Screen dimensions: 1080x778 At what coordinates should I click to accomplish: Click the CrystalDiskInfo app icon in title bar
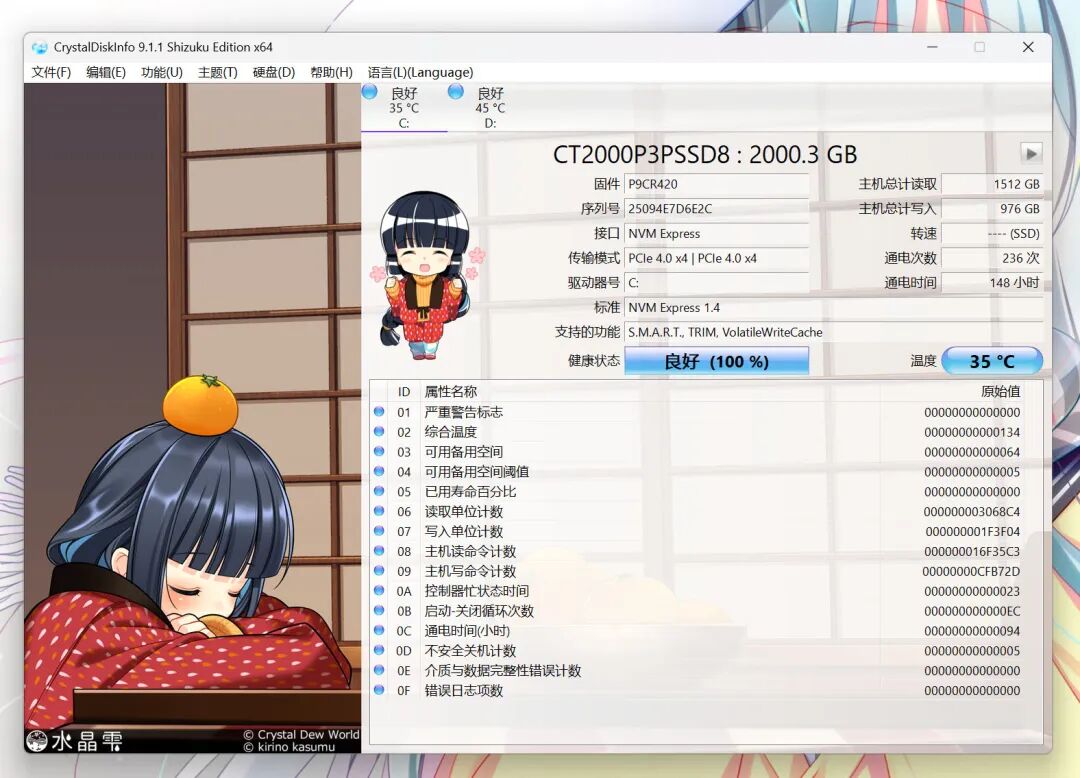[x=40, y=48]
